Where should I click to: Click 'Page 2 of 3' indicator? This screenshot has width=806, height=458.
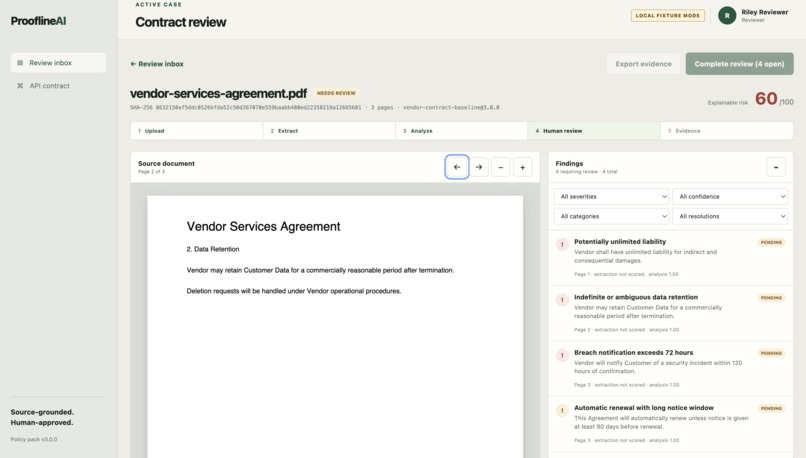tap(151, 172)
